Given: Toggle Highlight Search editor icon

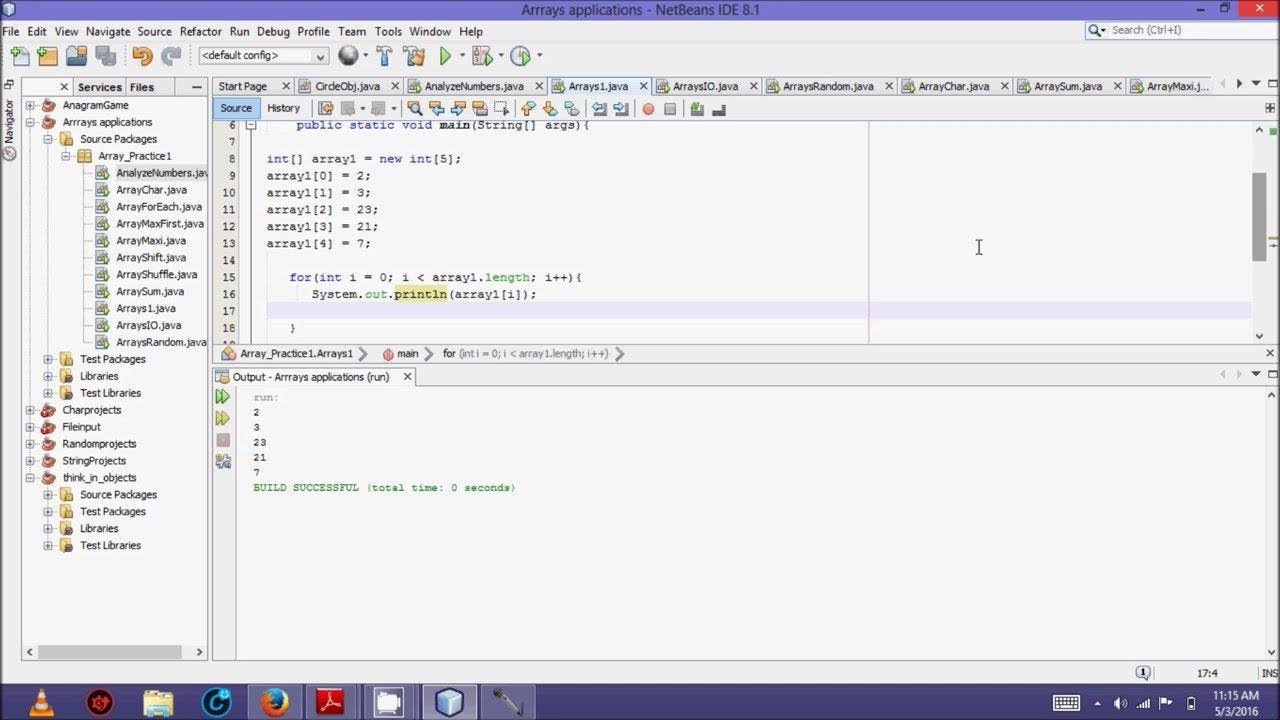Looking at the screenshot, I should (479, 108).
